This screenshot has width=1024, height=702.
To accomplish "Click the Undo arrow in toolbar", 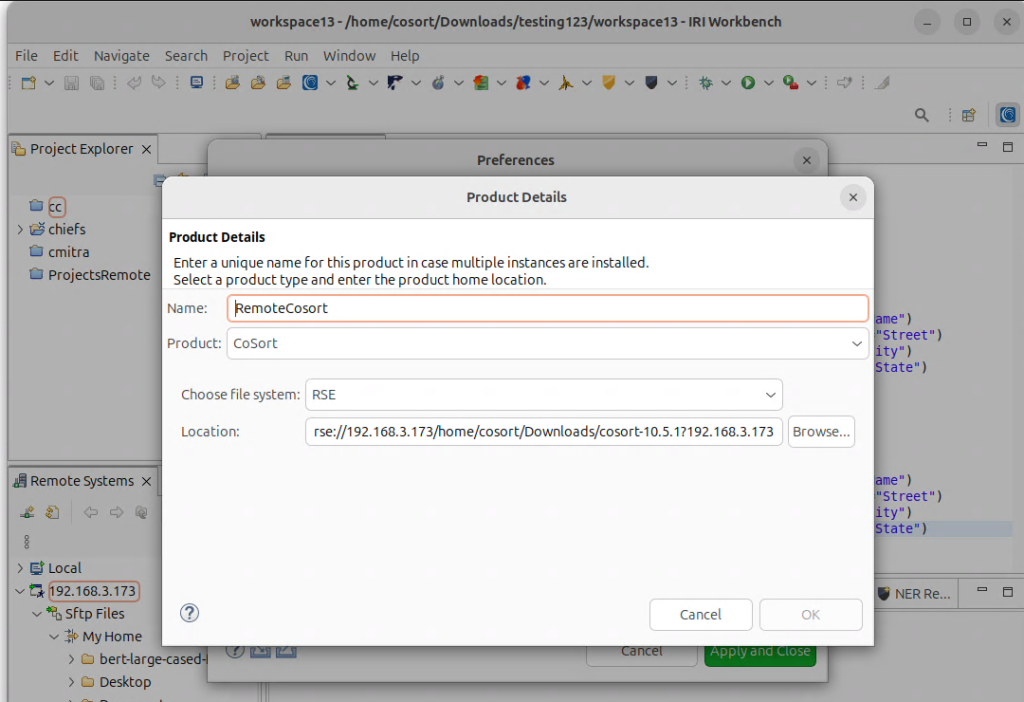I will tap(134, 83).
